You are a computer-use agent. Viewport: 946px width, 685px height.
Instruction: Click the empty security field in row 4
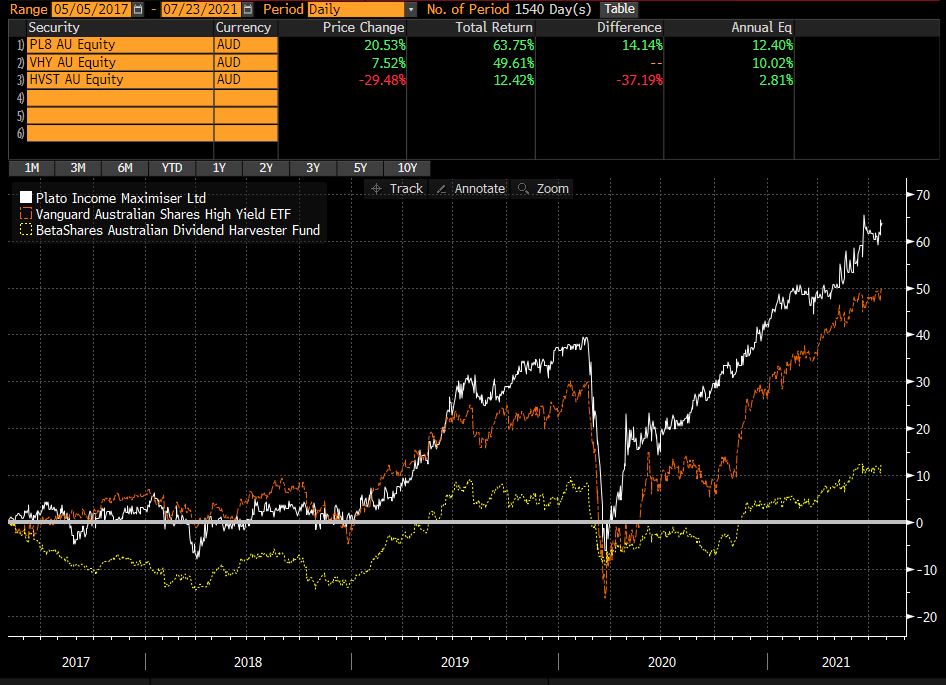click(120, 98)
